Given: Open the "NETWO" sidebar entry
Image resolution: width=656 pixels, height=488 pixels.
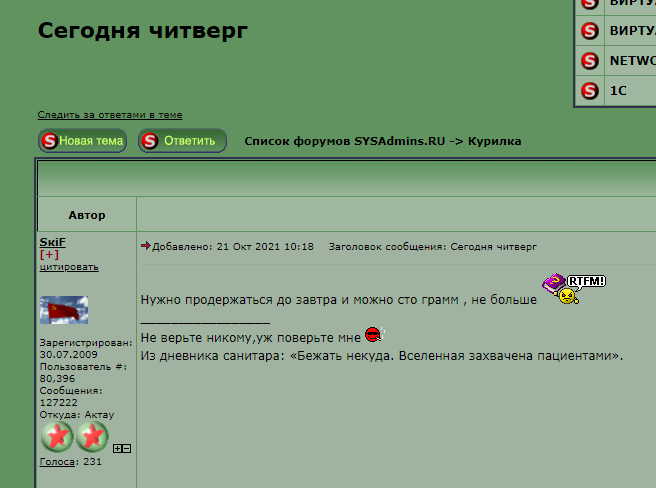Looking at the screenshot, I should [633, 61].
